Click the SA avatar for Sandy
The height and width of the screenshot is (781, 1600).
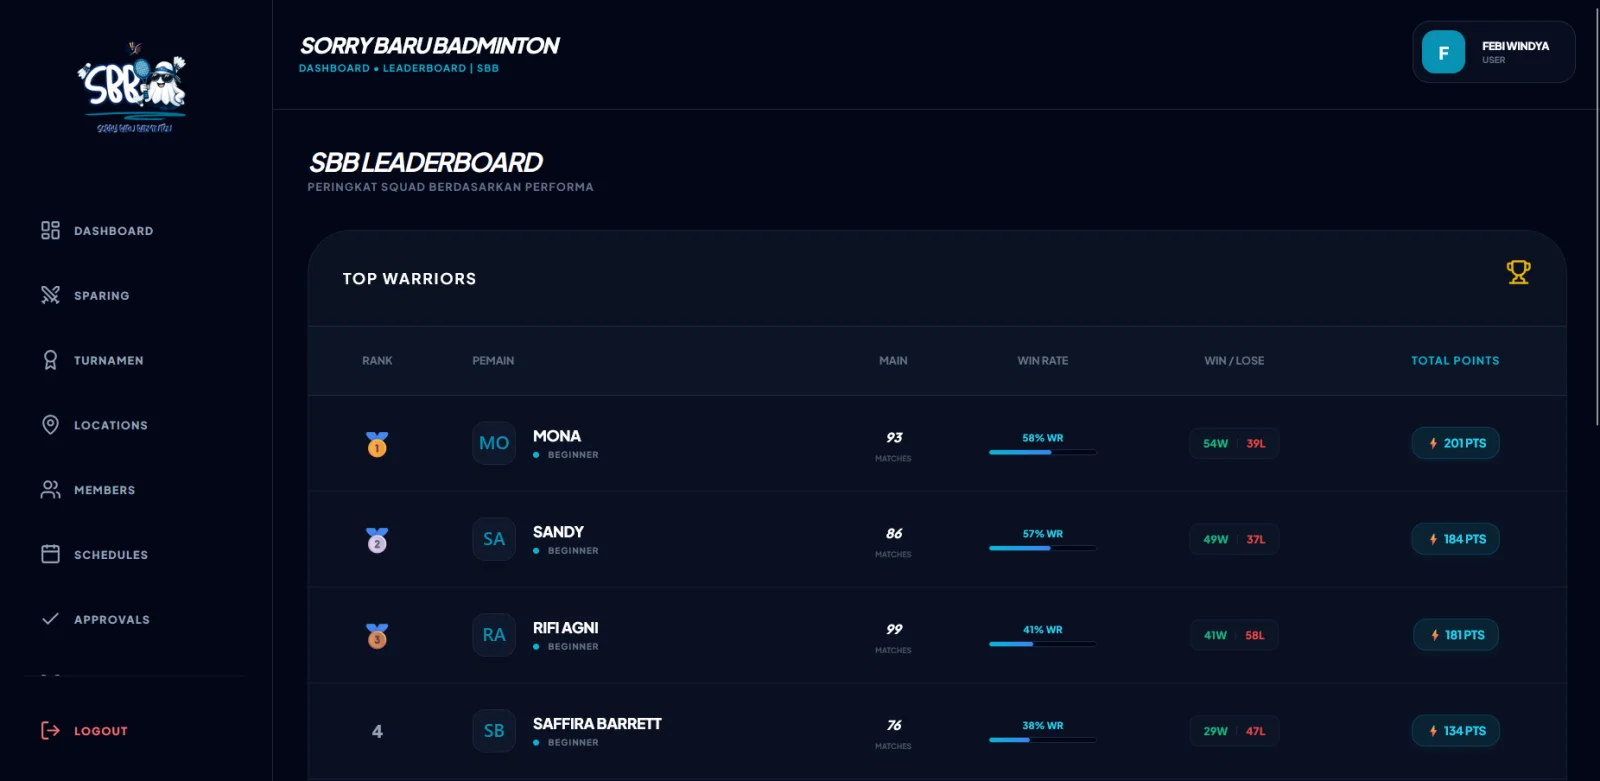click(x=494, y=539)
